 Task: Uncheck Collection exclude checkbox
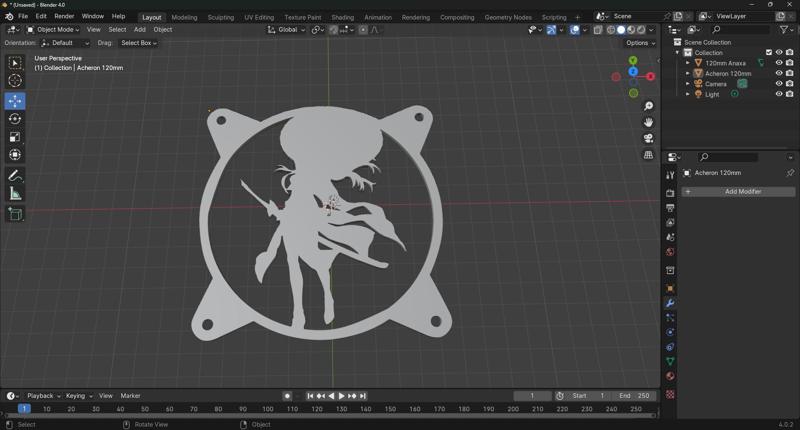point(769,53)
